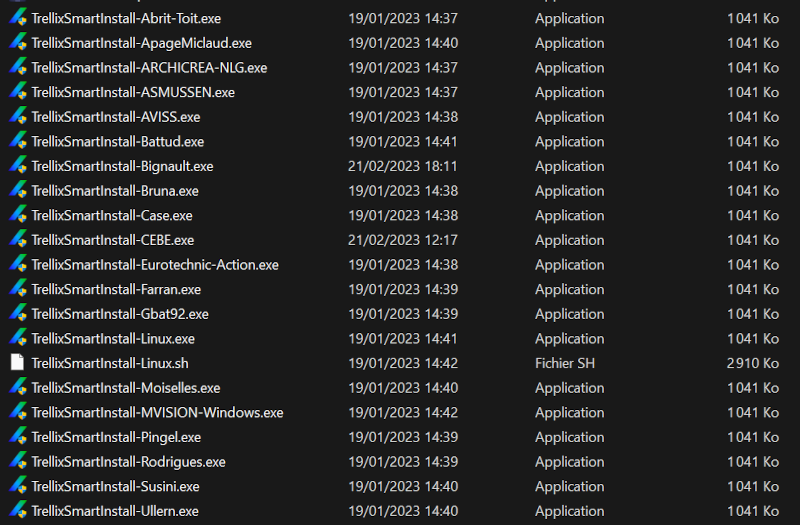The height and width of the screenshot is (525, 800).
Task: Select the TrellixSmartInstall-ApageMiclaud.exe file name
Action: [141, 43]
